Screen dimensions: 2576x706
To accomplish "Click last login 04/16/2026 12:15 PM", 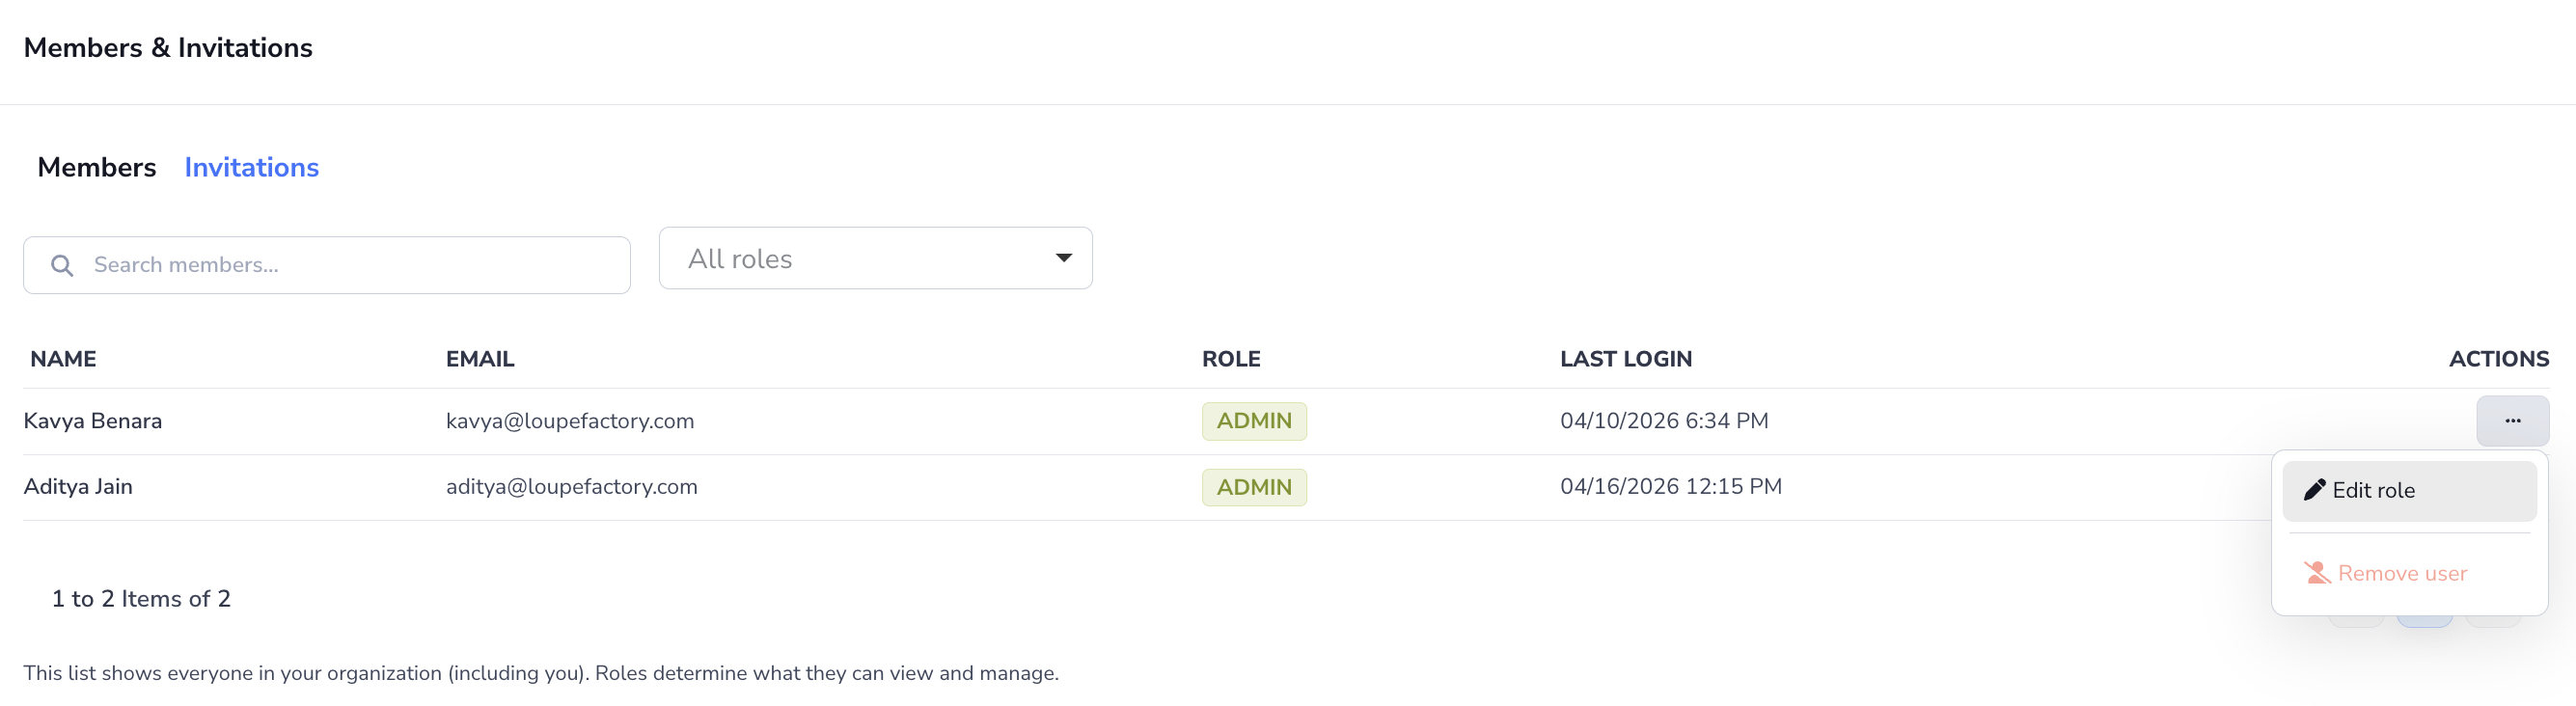I will tap(1671, 487).
